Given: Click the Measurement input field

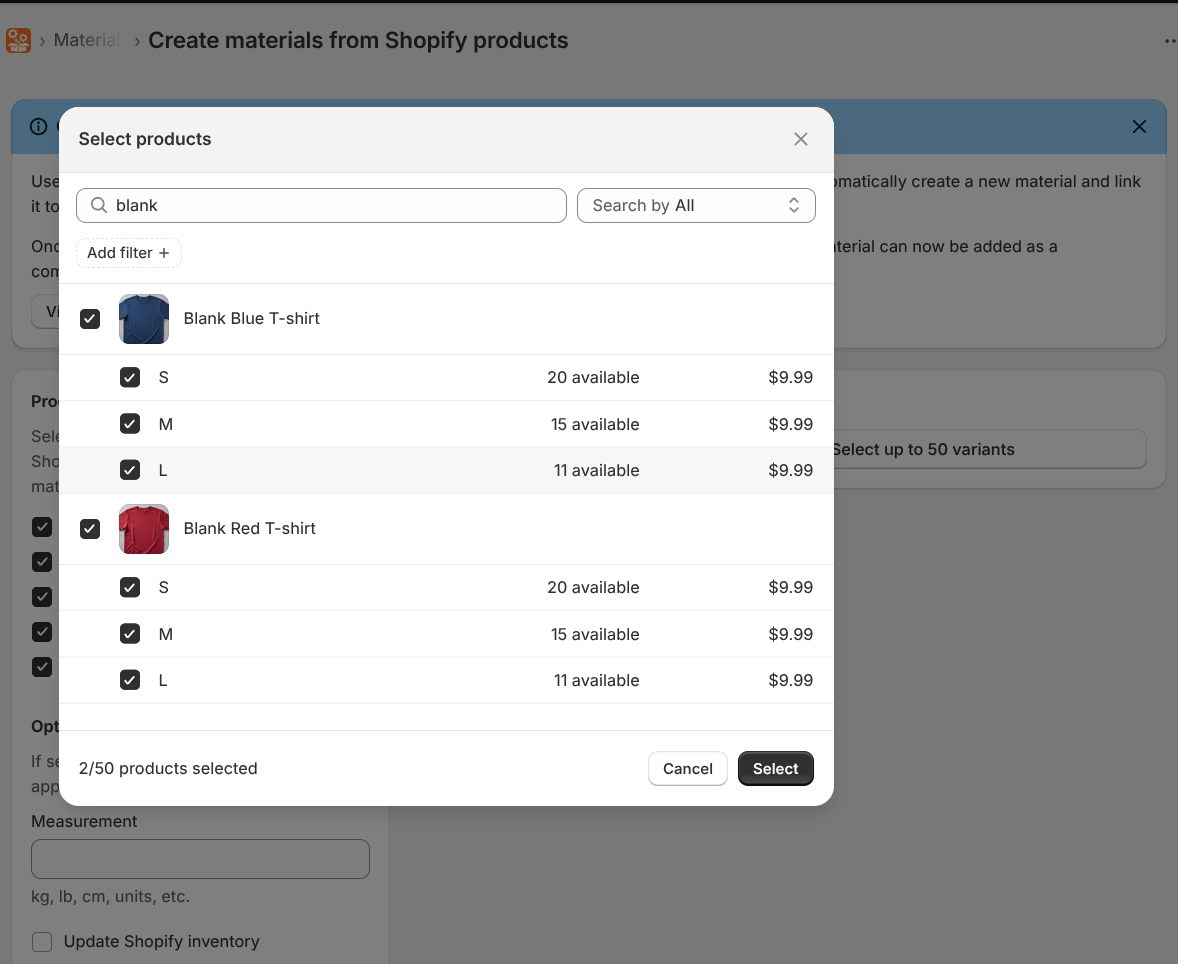Looking at the screenshot, I should pyautogui.click(x=200, y=859).
